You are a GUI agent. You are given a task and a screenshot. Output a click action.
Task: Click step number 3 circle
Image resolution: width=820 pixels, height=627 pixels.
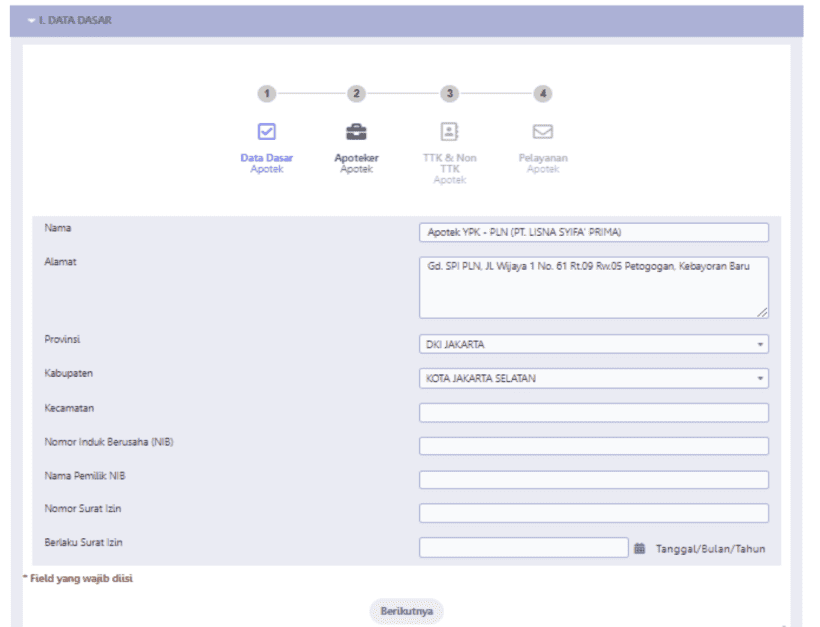pos(450,93)
